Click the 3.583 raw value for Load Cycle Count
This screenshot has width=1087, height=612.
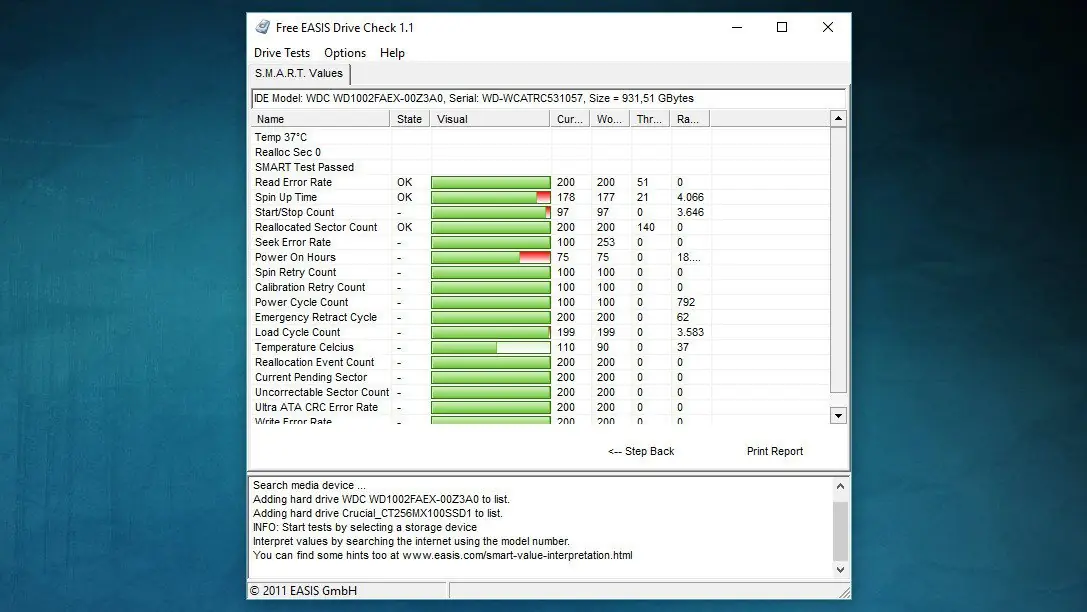point(690,333)
